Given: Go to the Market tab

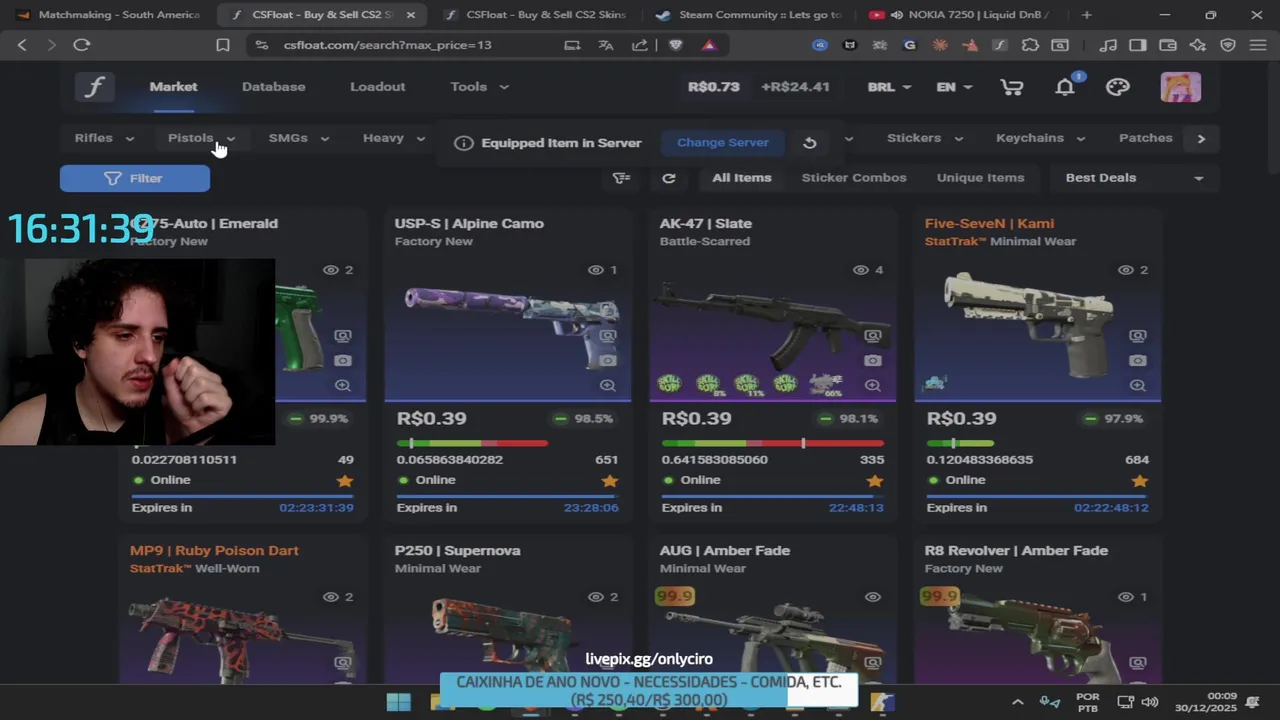Looking at the screenshot, I should (173, 87).
